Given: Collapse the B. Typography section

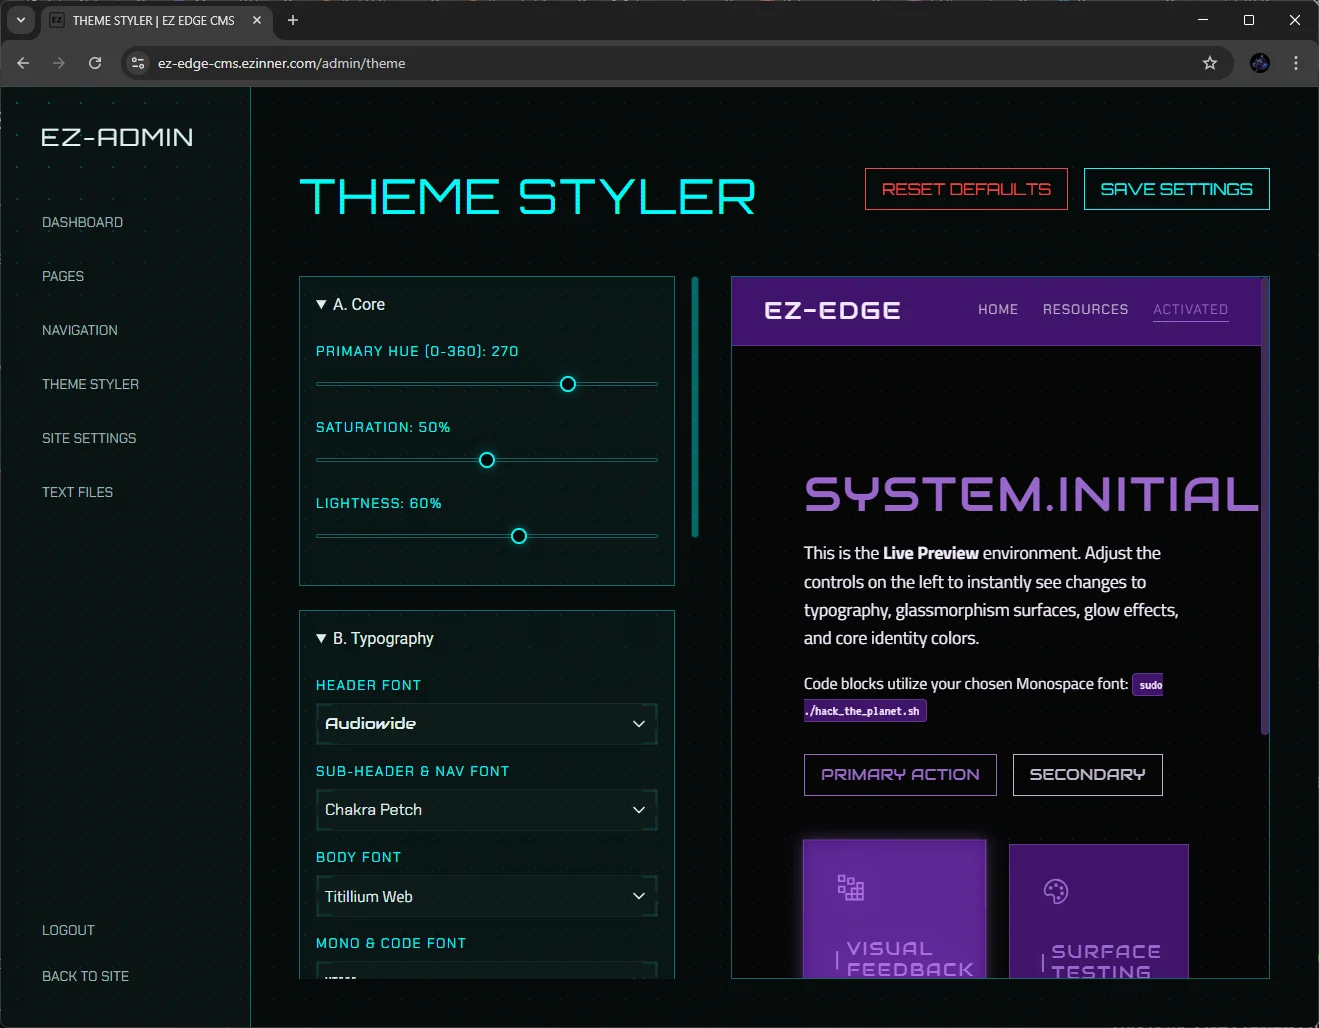Looking at the screenshot, I should click(x=375, y=638).
